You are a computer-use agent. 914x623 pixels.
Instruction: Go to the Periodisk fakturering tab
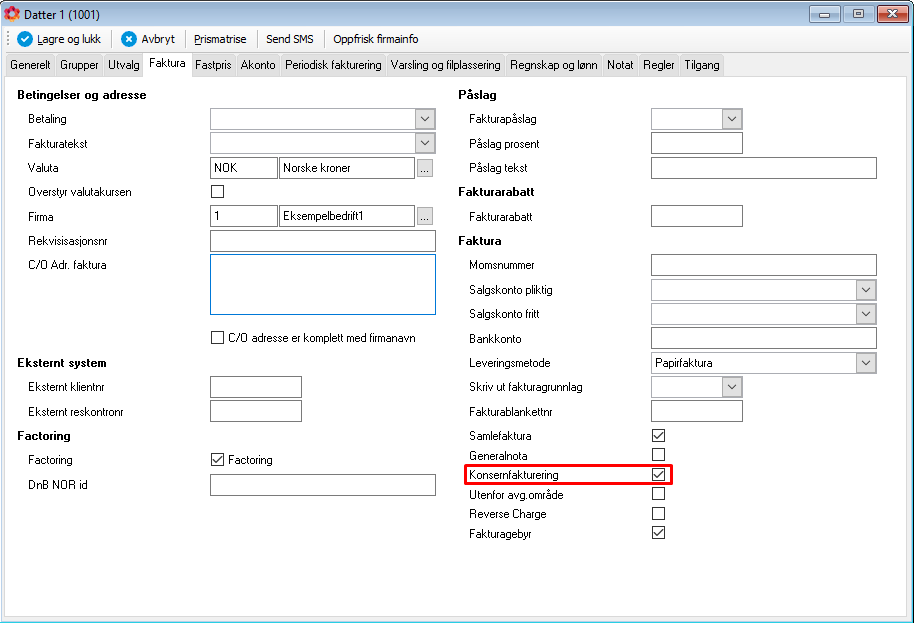pyautogui.click(x=333, y=65)
